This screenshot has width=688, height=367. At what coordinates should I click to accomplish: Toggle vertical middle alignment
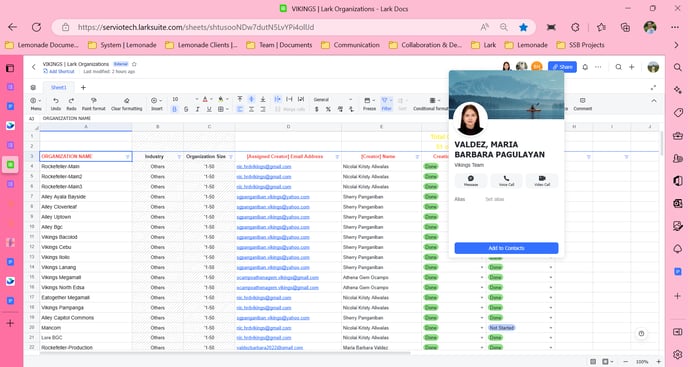pyautogui.click(x=251, y=100)
